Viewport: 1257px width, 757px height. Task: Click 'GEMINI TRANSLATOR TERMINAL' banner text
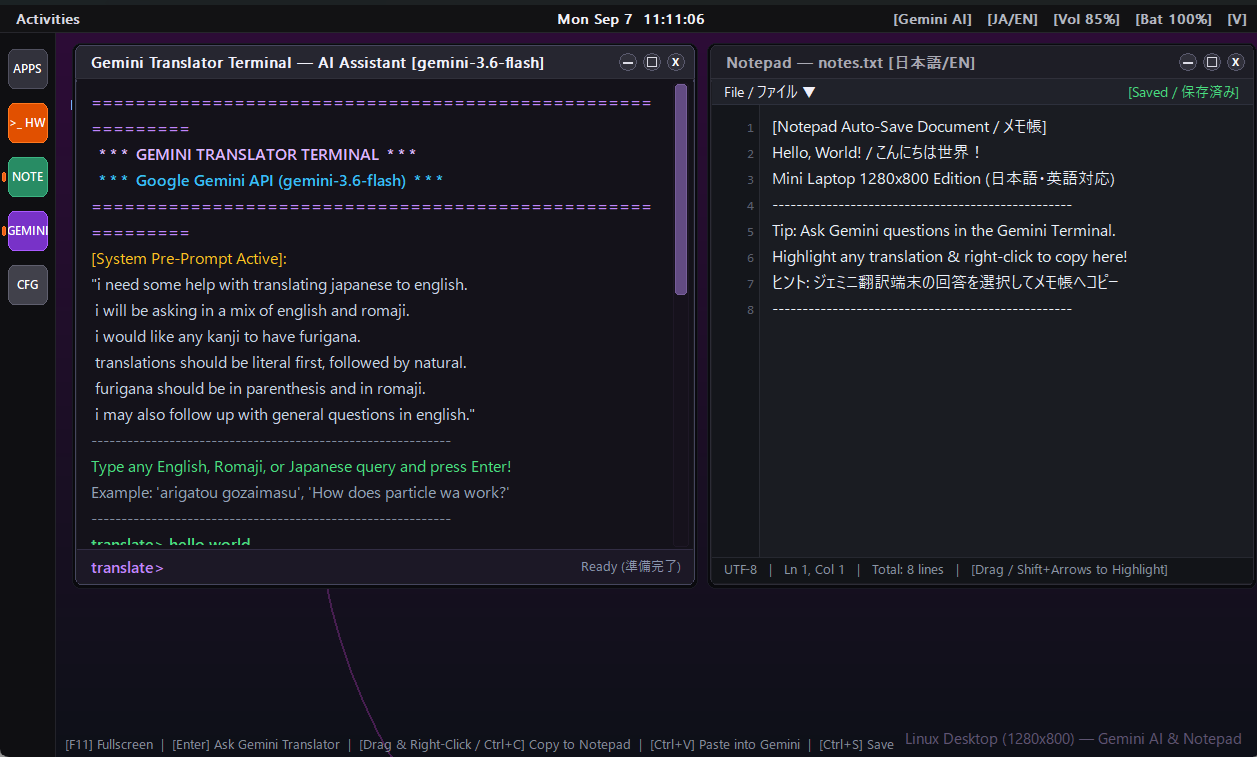257,155
